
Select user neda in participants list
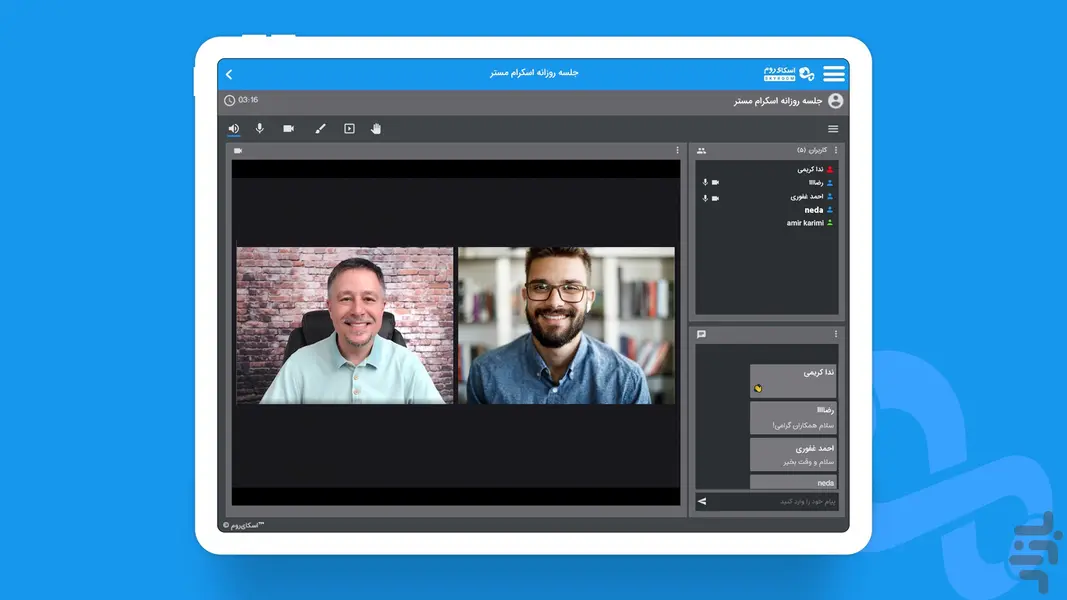(x=813, y=210)
